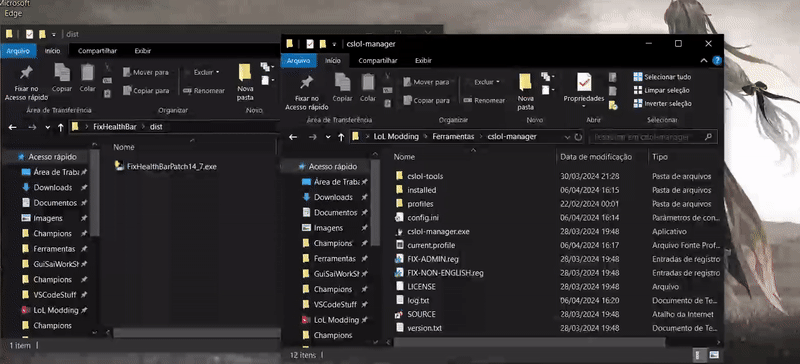Click Nova pasta in cslol-manager ribbon

pos(526,92)
